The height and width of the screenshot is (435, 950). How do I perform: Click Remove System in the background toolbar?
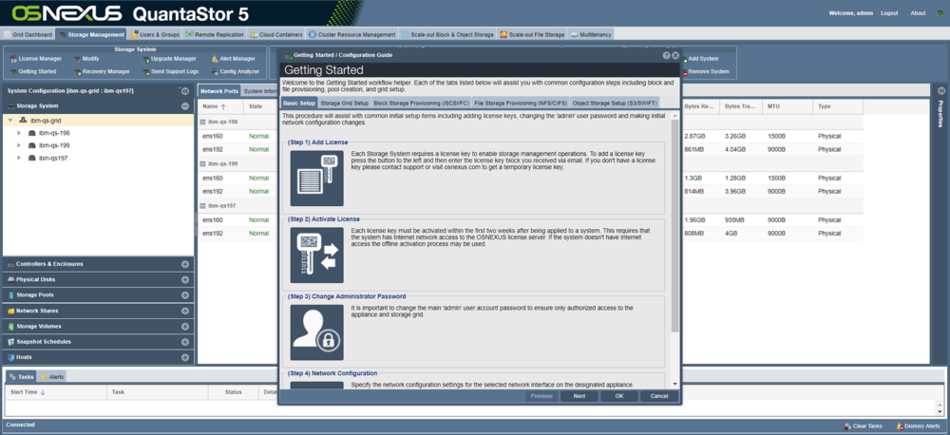tap(708, 71)
